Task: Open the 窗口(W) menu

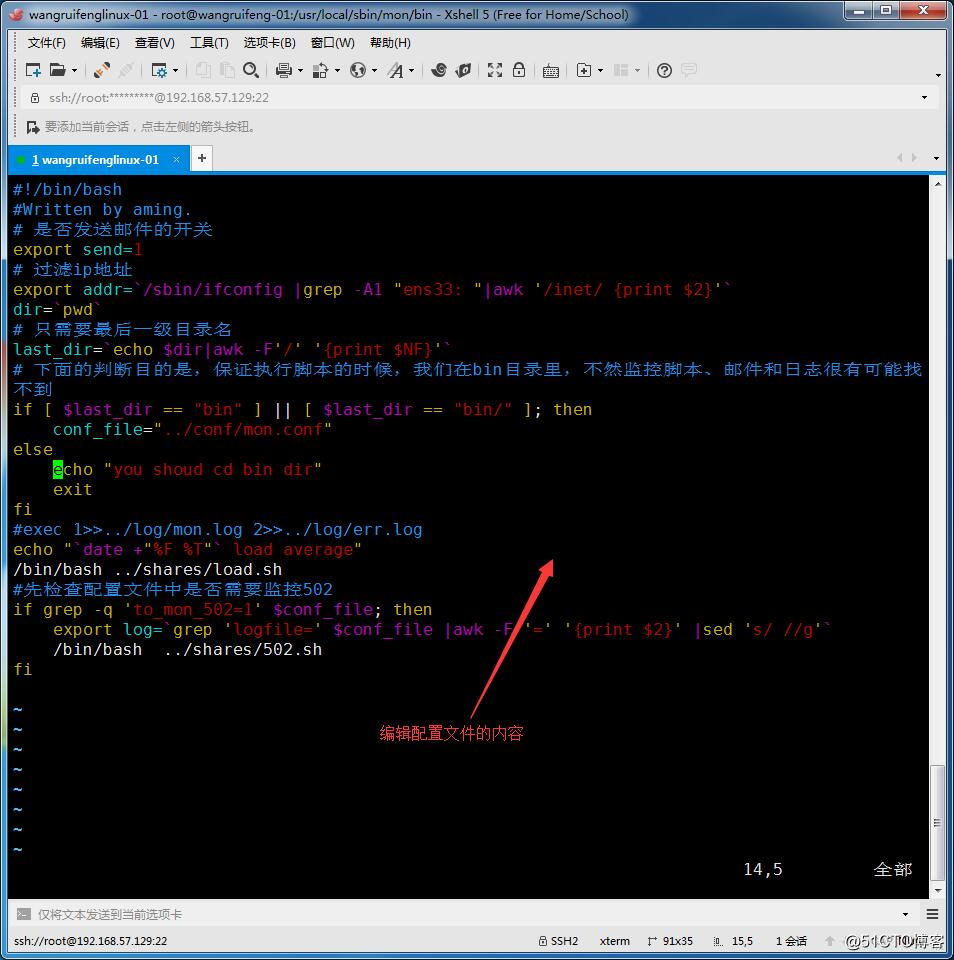Action: point(332,43)
